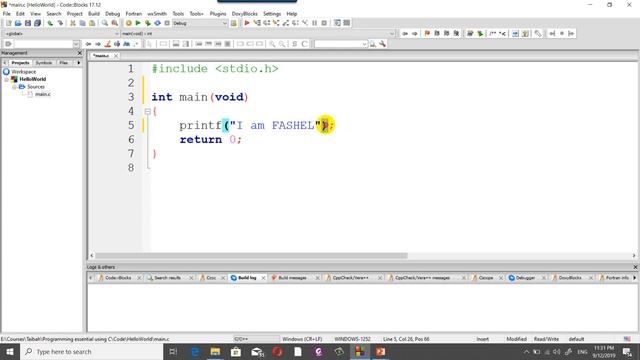
Task: Switch to the Search results tab
Action: tap(167, 278)
